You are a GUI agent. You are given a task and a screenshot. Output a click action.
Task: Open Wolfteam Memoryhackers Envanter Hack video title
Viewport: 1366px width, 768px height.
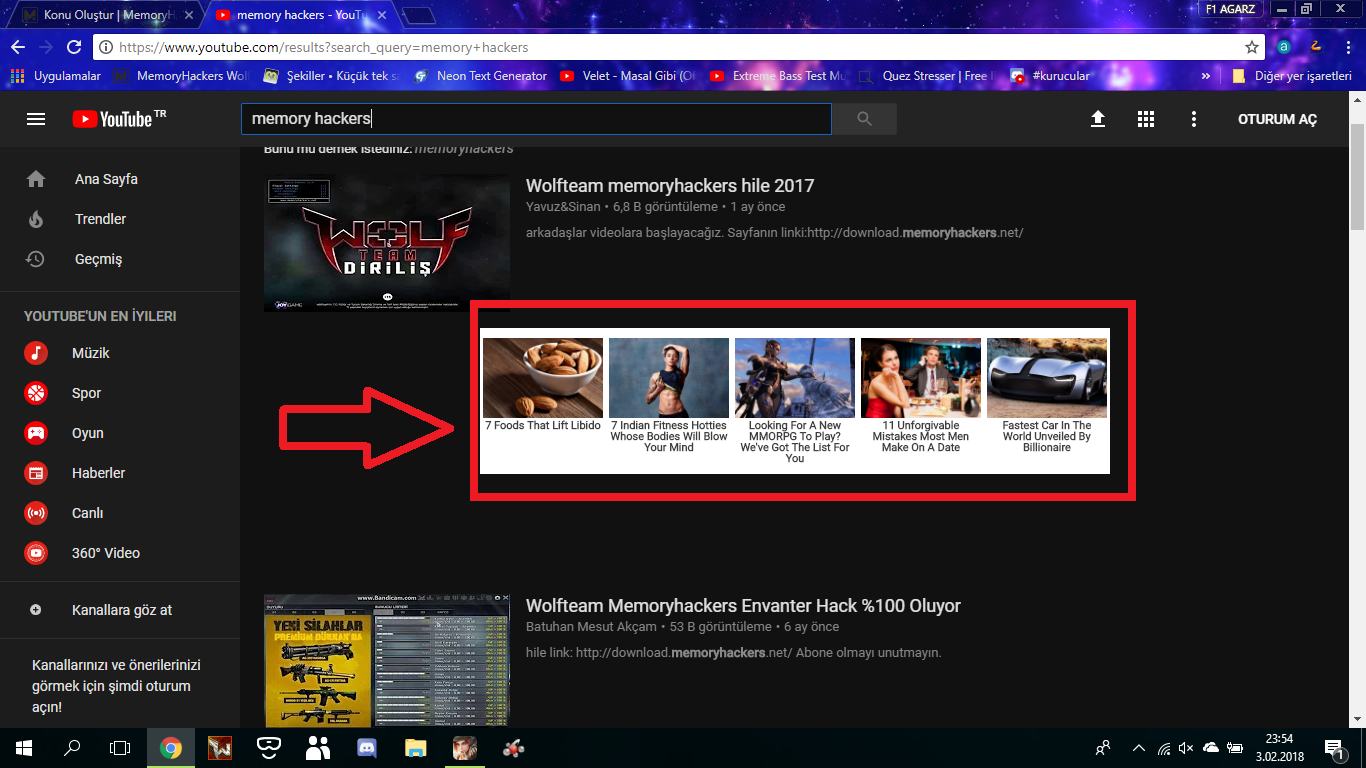click(x=743, y=605)
